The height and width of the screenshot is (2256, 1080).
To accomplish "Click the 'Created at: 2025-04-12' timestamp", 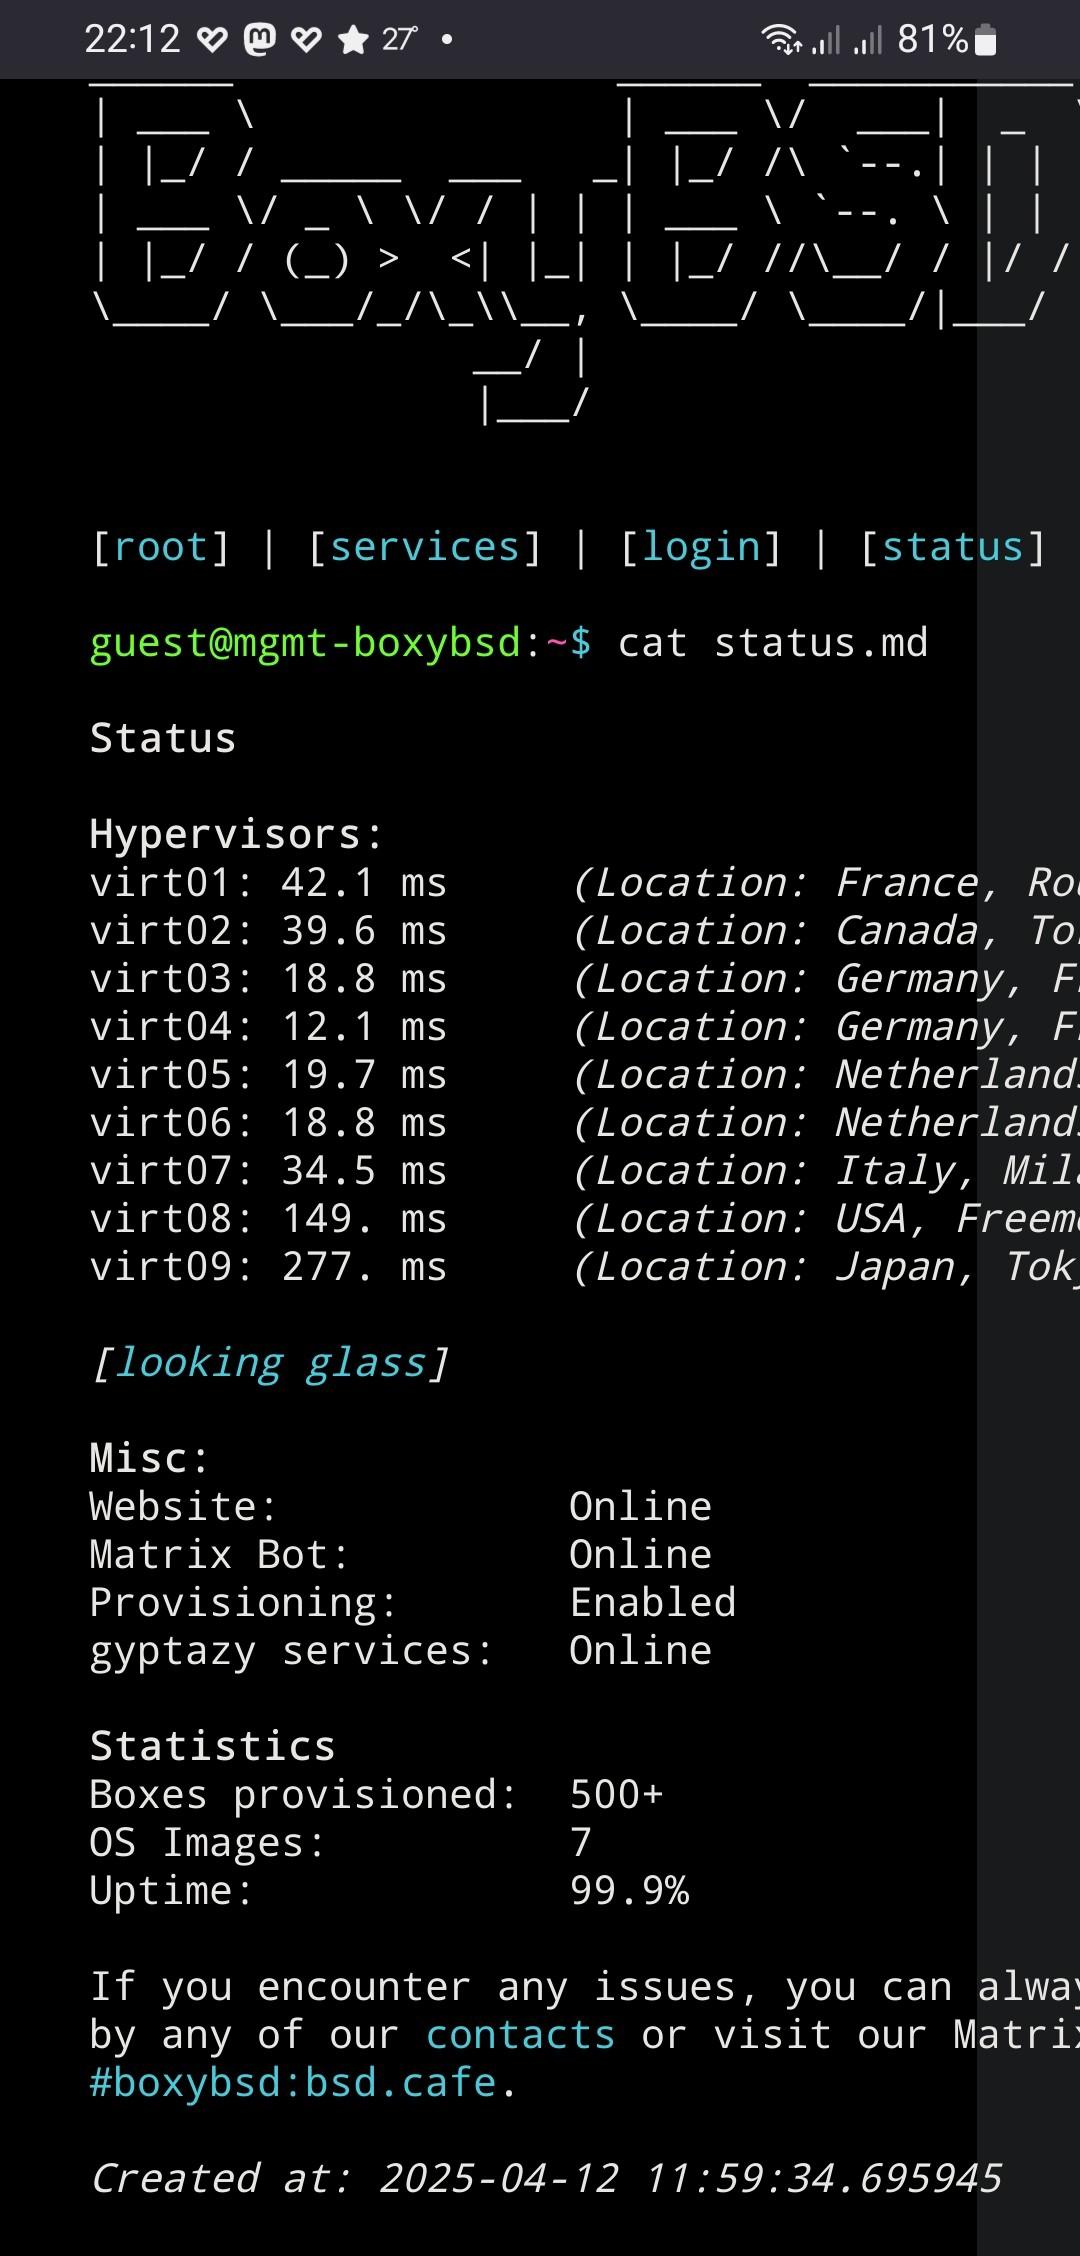I will click(x=546, y=2179).
